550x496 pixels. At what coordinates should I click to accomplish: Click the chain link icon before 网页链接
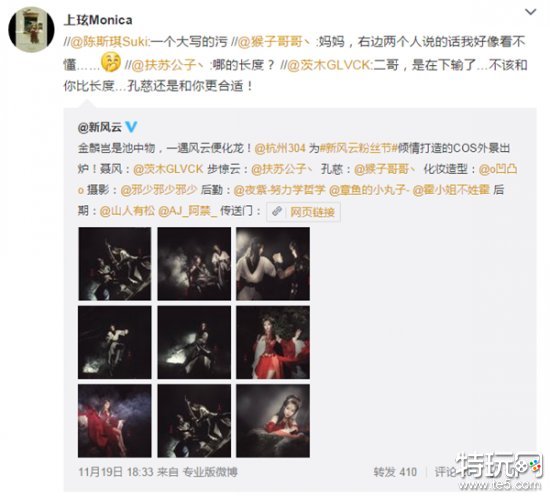[x=277, y=211]
